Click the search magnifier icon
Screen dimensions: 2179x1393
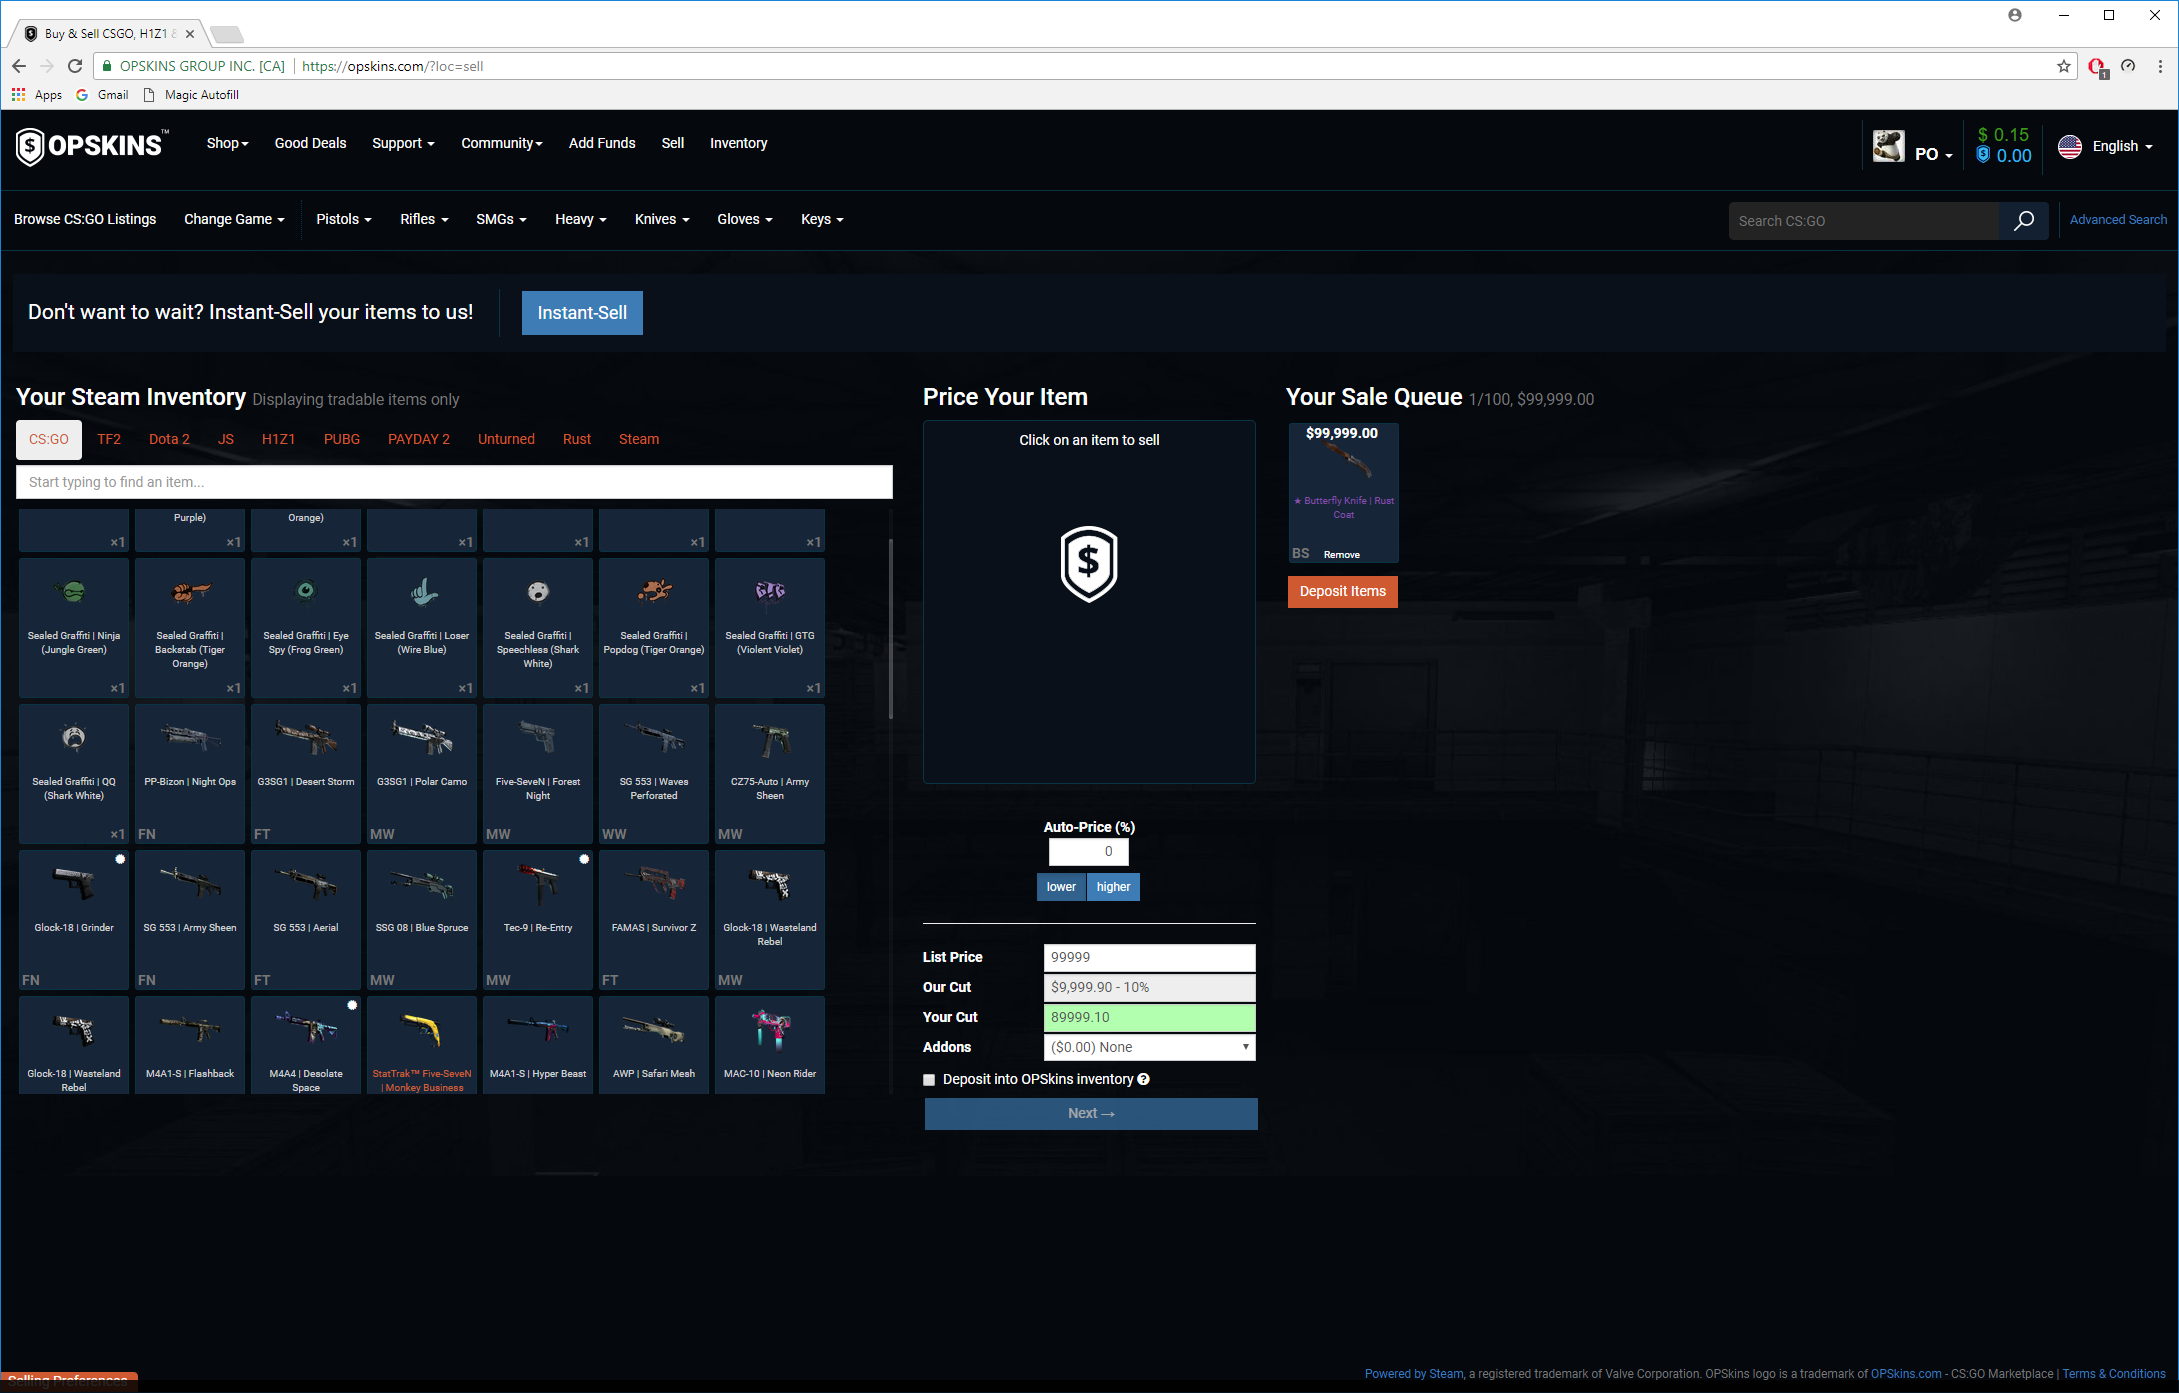point(2023,221)
